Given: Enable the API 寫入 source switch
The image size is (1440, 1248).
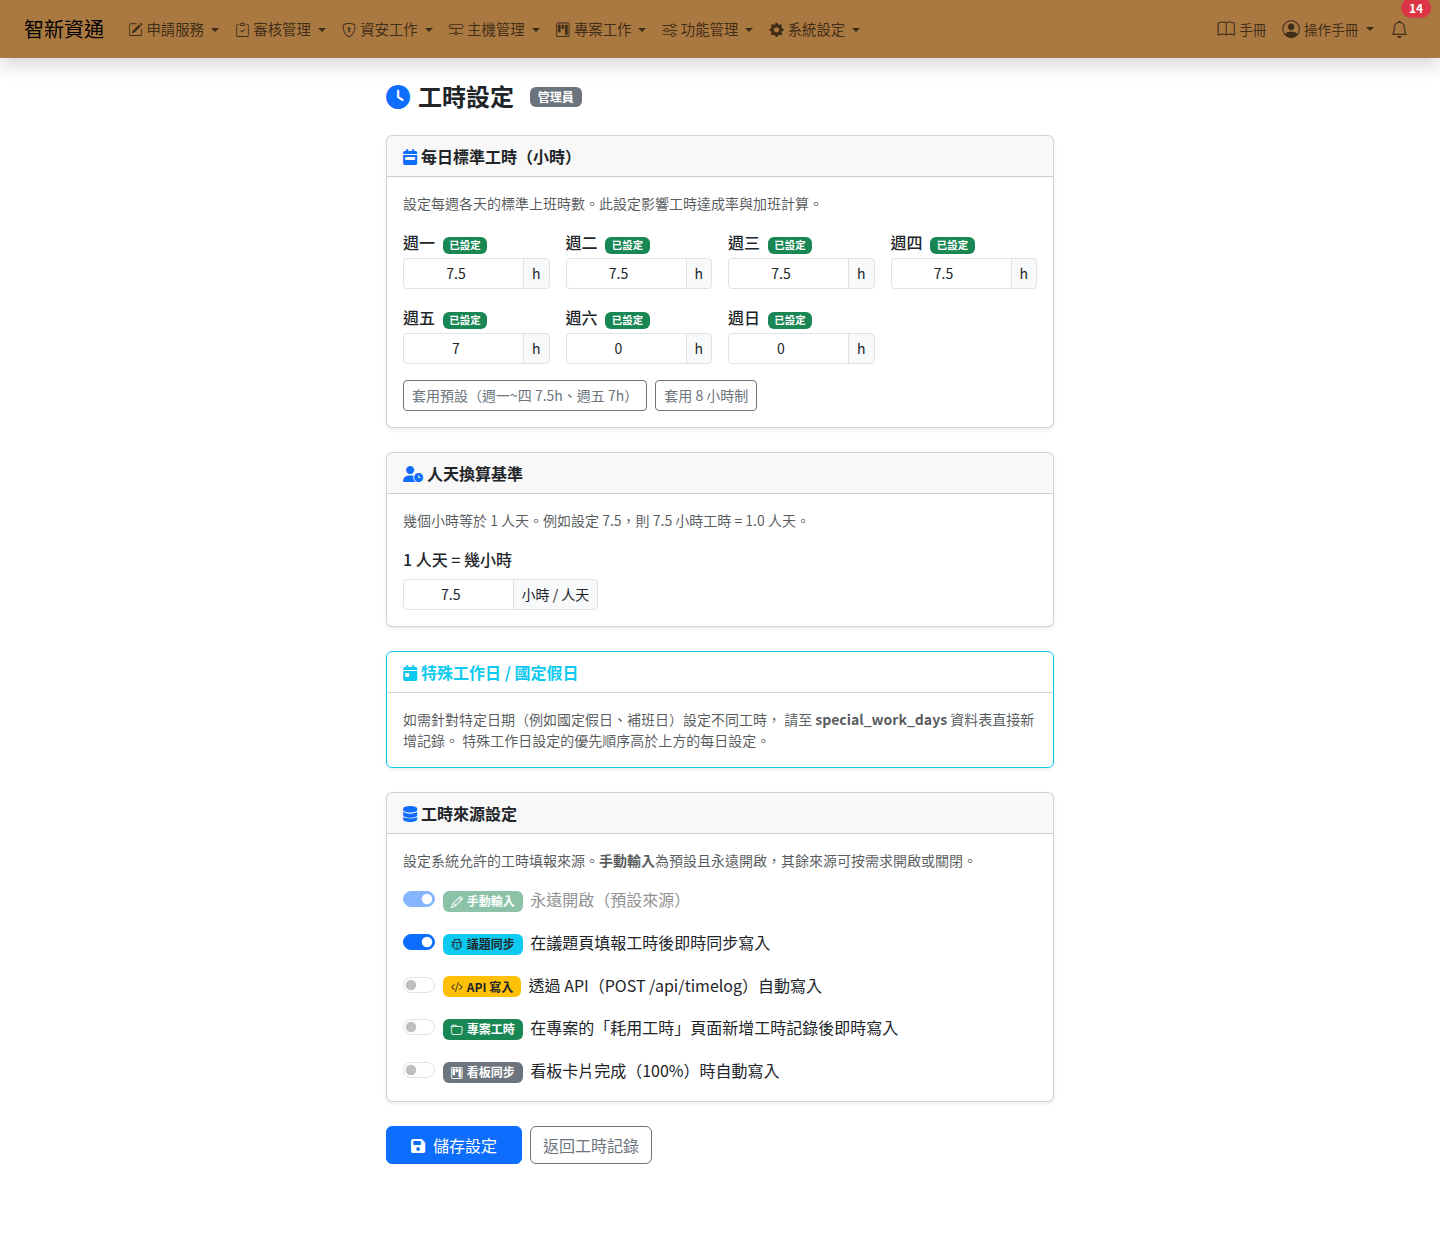Looking at the screenshot, I should [419, 985].
